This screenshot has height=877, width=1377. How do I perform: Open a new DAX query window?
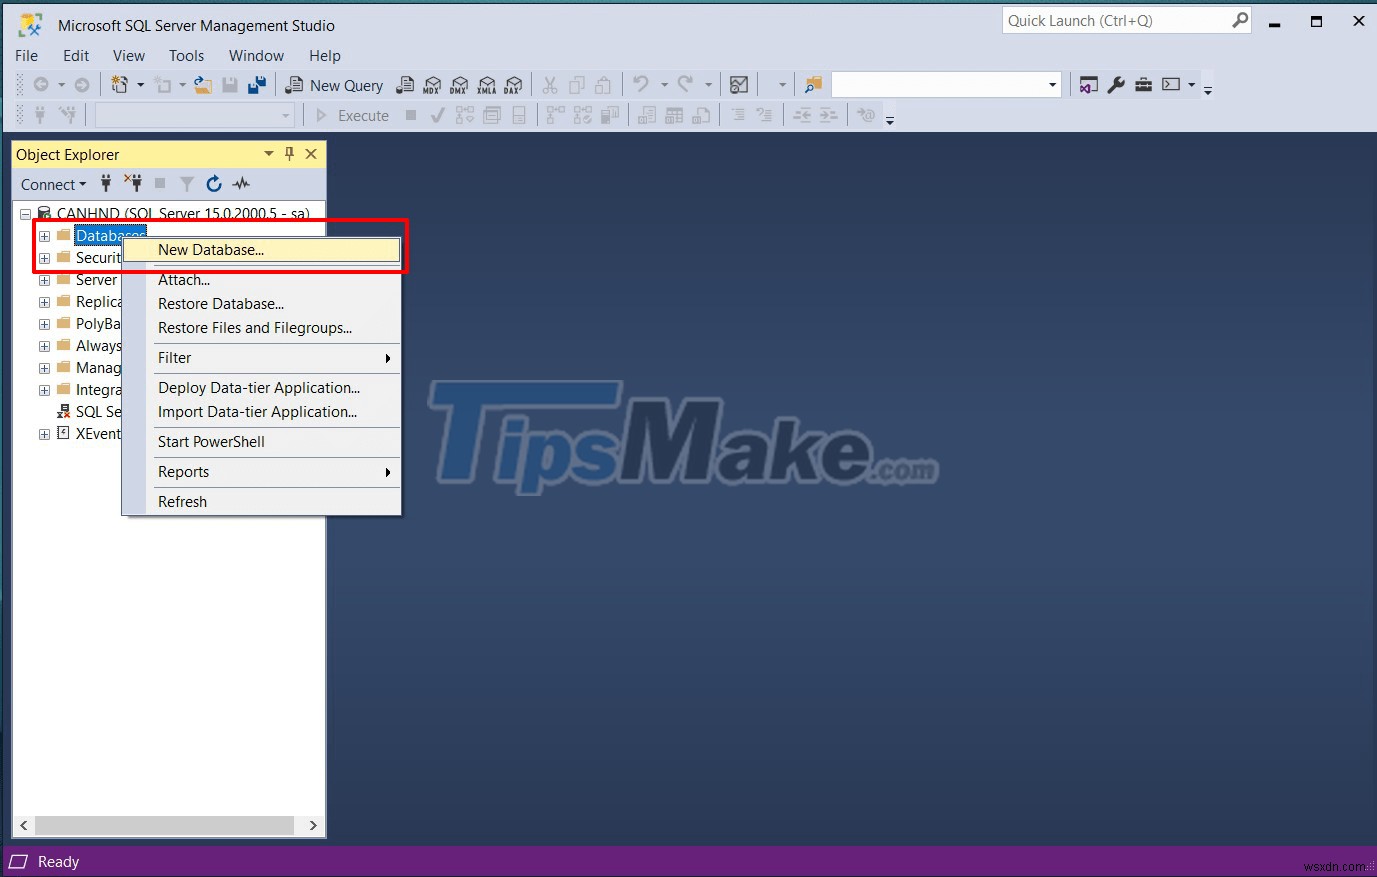[x=513, y=85]
